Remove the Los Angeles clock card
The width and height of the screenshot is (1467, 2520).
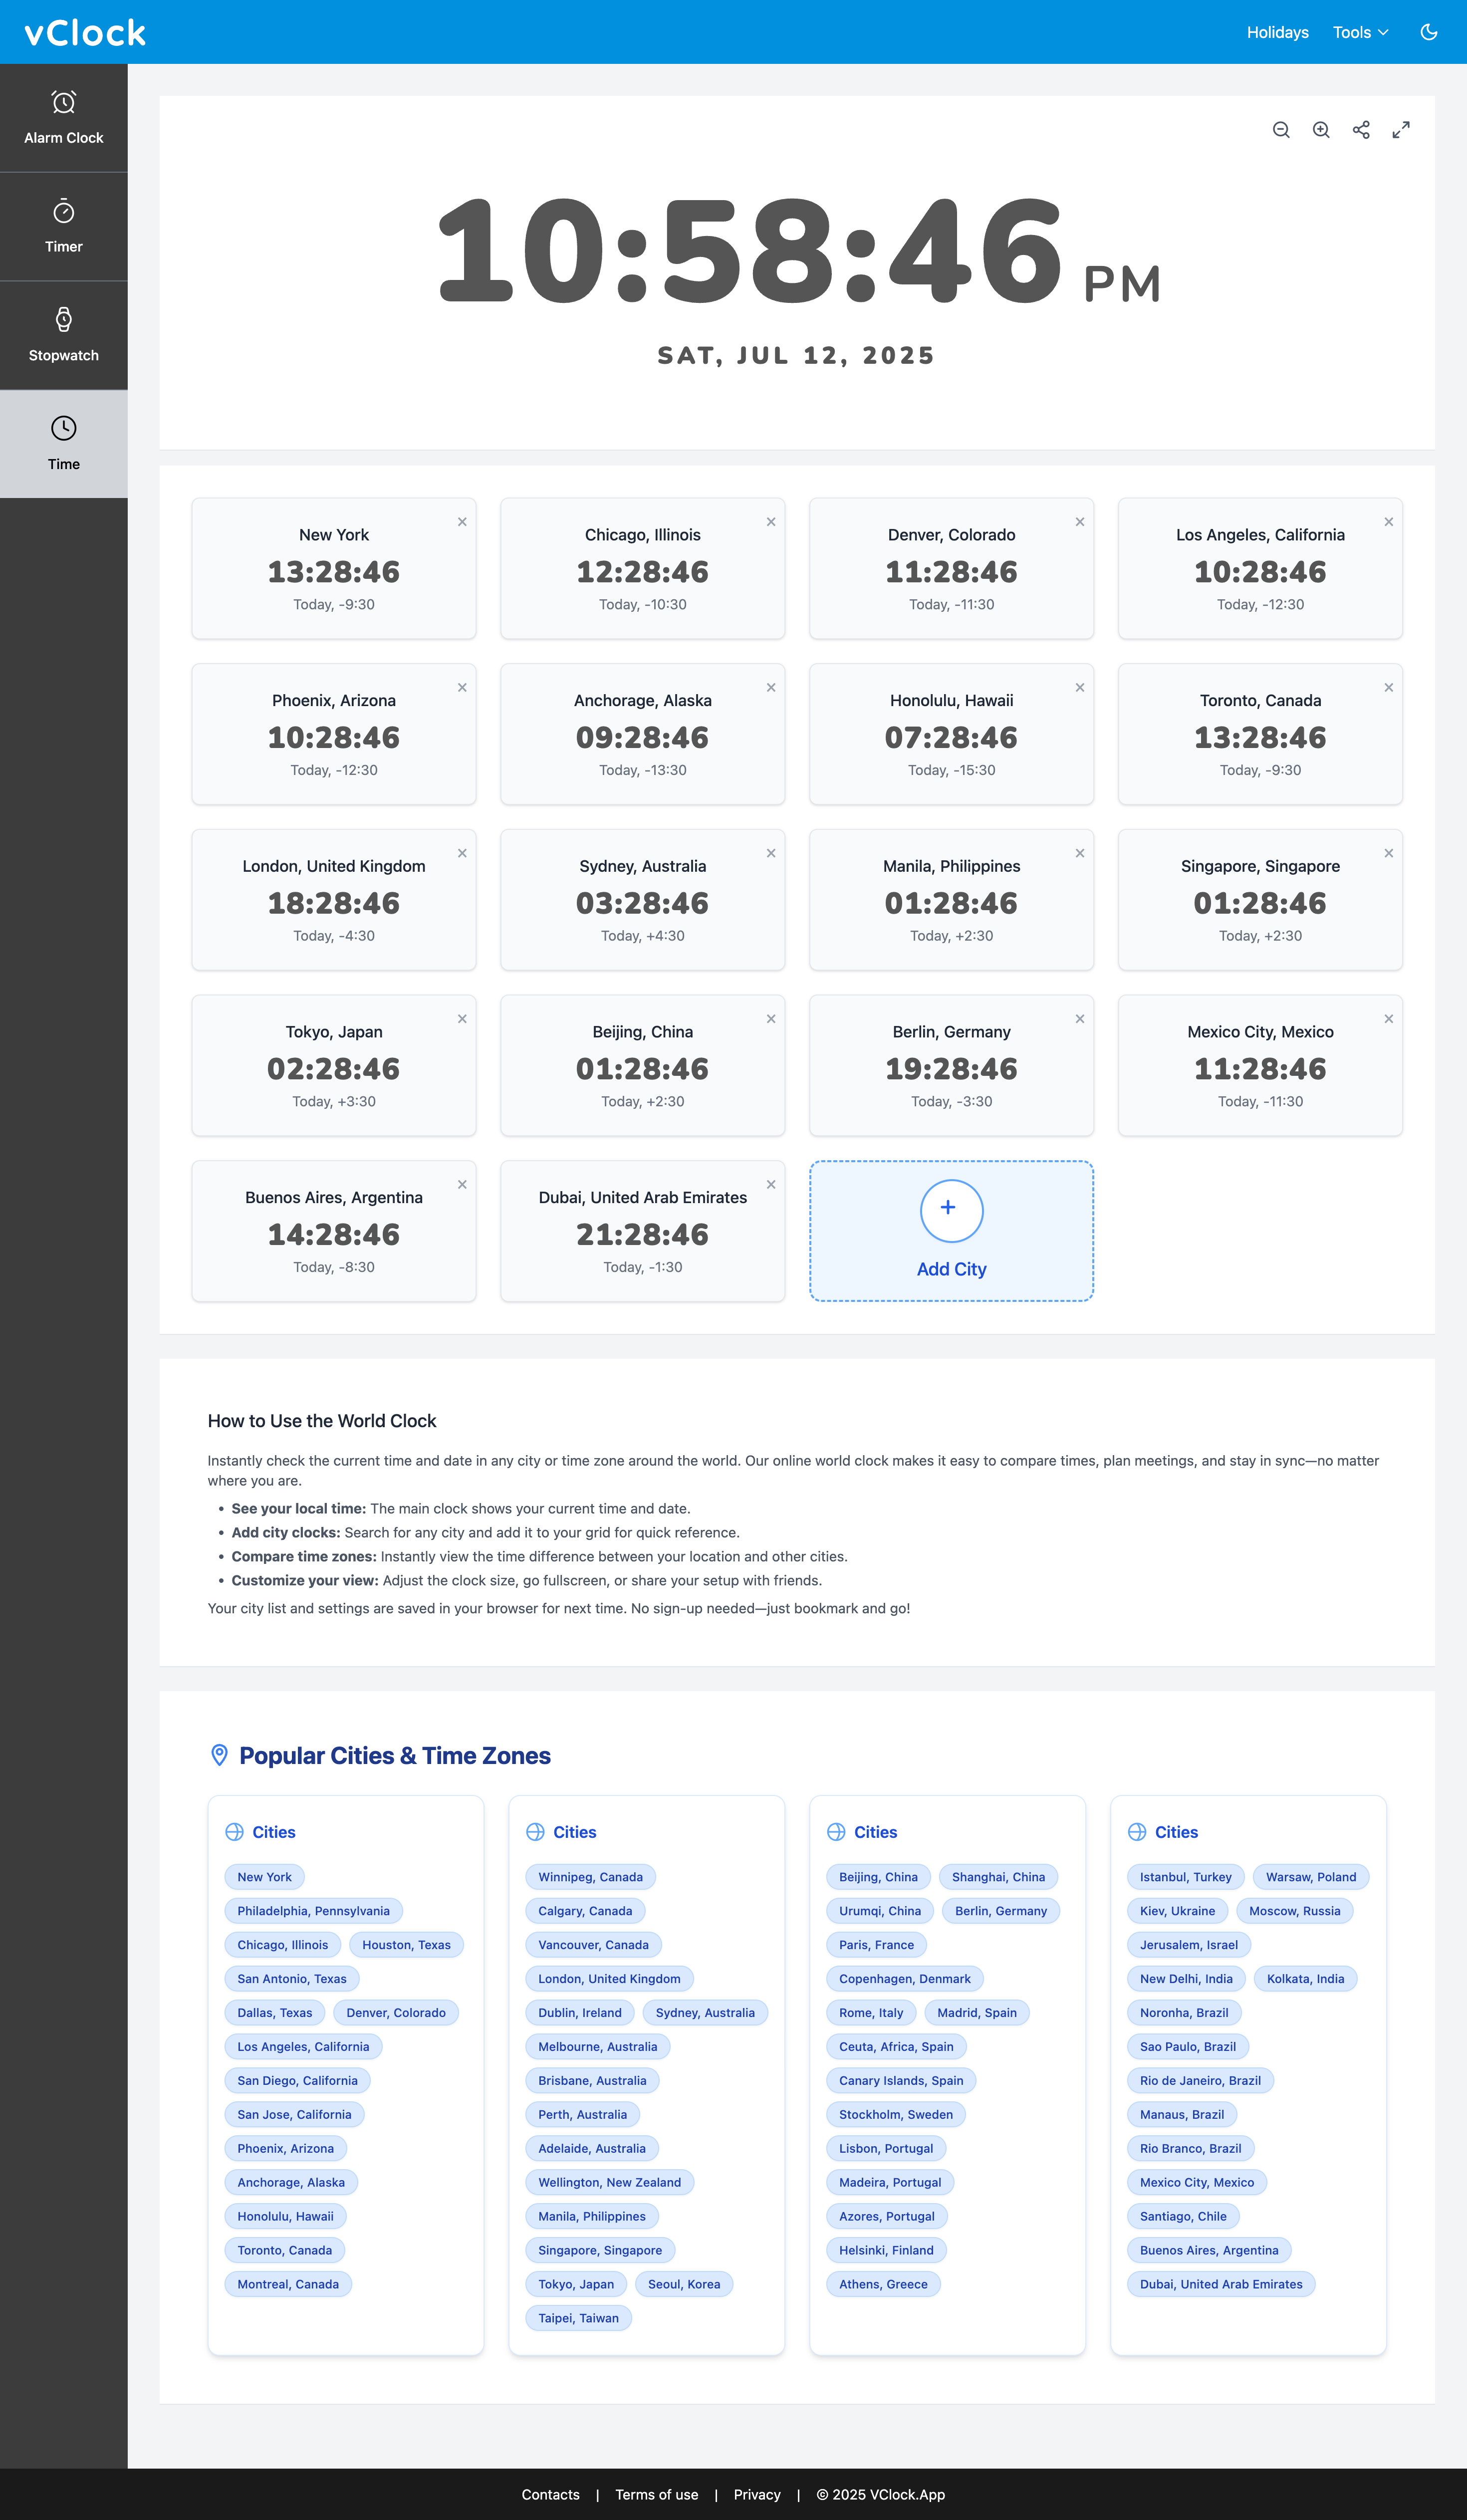[x=1388, y=522]
